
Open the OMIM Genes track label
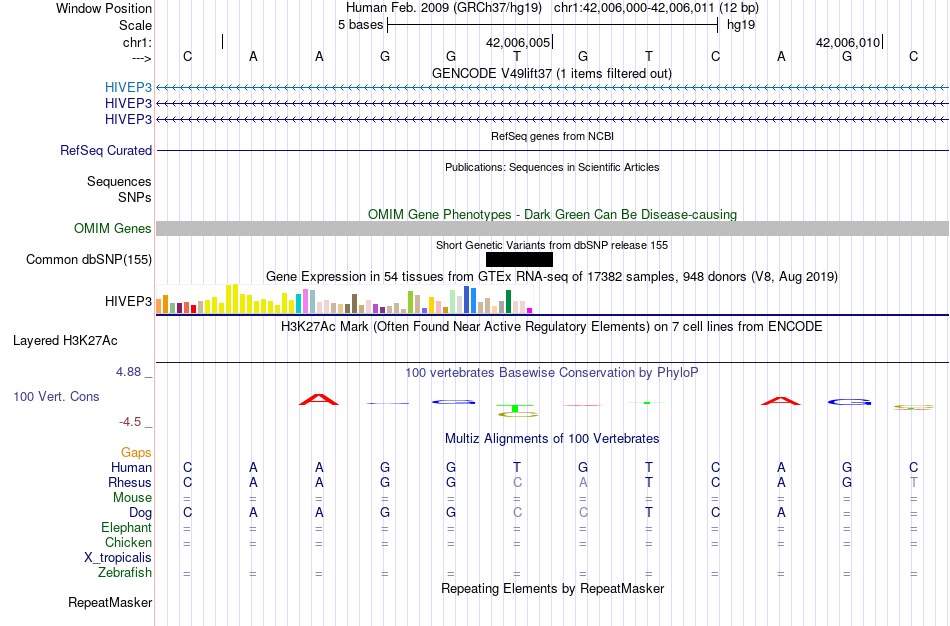(113, 228)
